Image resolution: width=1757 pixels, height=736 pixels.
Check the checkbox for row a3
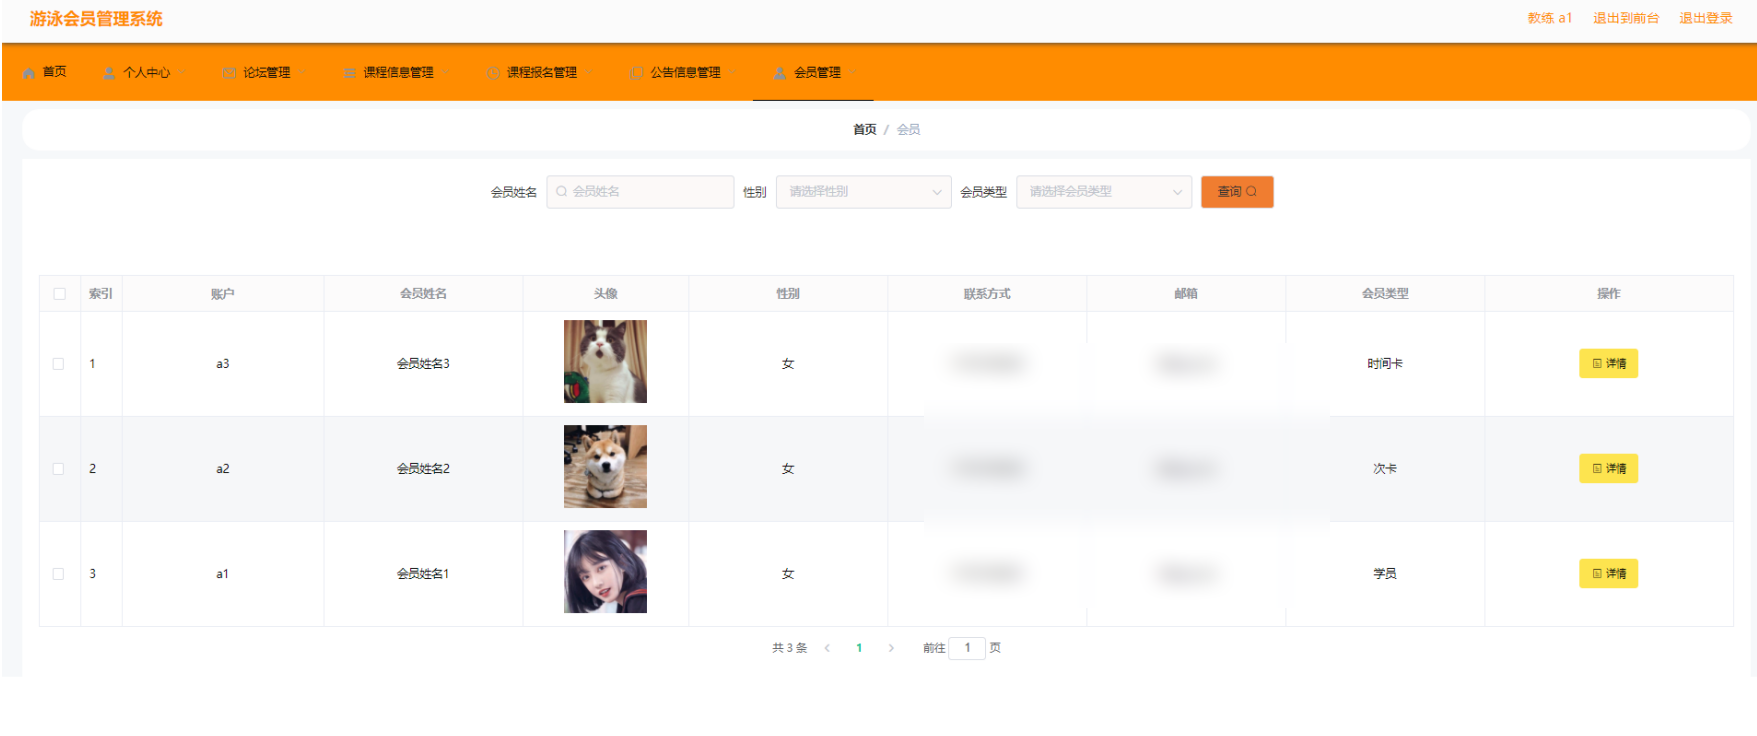(59, 364)
